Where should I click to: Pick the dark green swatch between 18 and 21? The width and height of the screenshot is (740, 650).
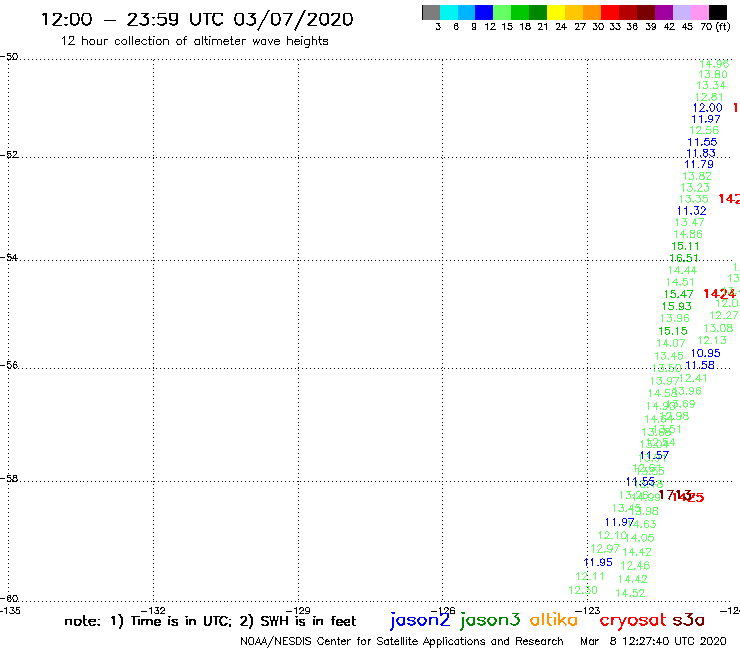click(x=538, y=12)
